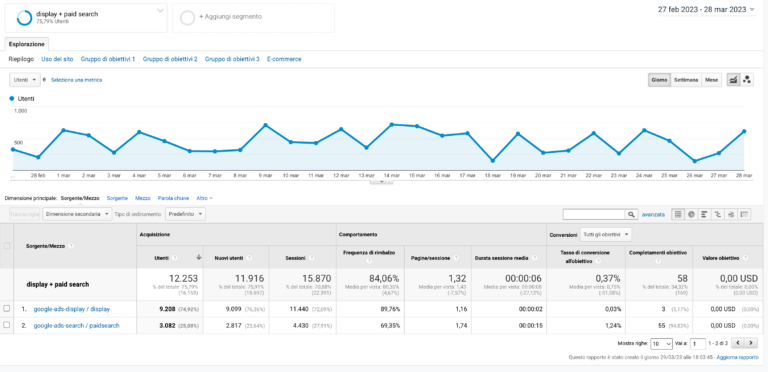The width and height of the screenshot is (768, 372).
Task: Switch to the pivot table view icon
Action: pyautogui.click(x=744, y=214)
